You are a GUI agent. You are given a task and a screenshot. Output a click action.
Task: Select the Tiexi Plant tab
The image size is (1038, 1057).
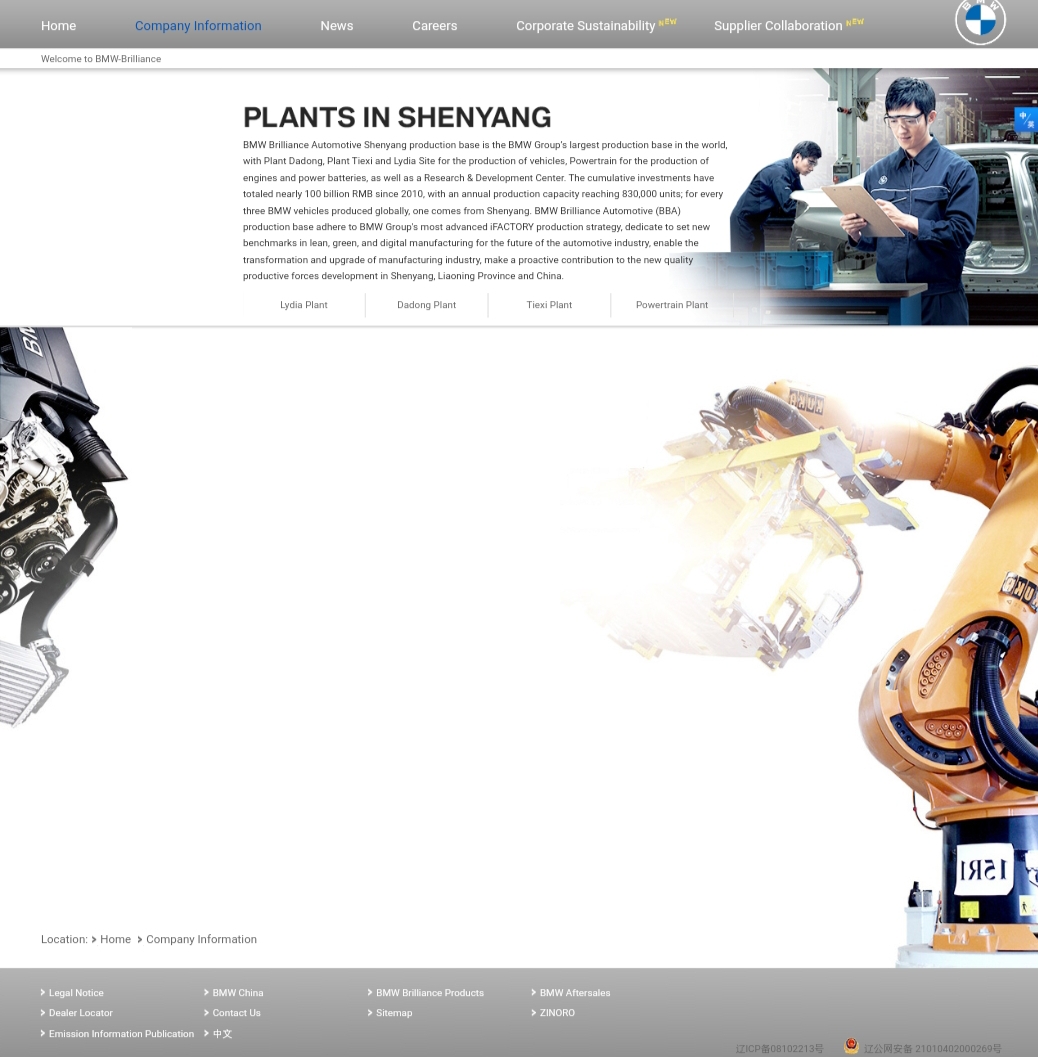549,305
